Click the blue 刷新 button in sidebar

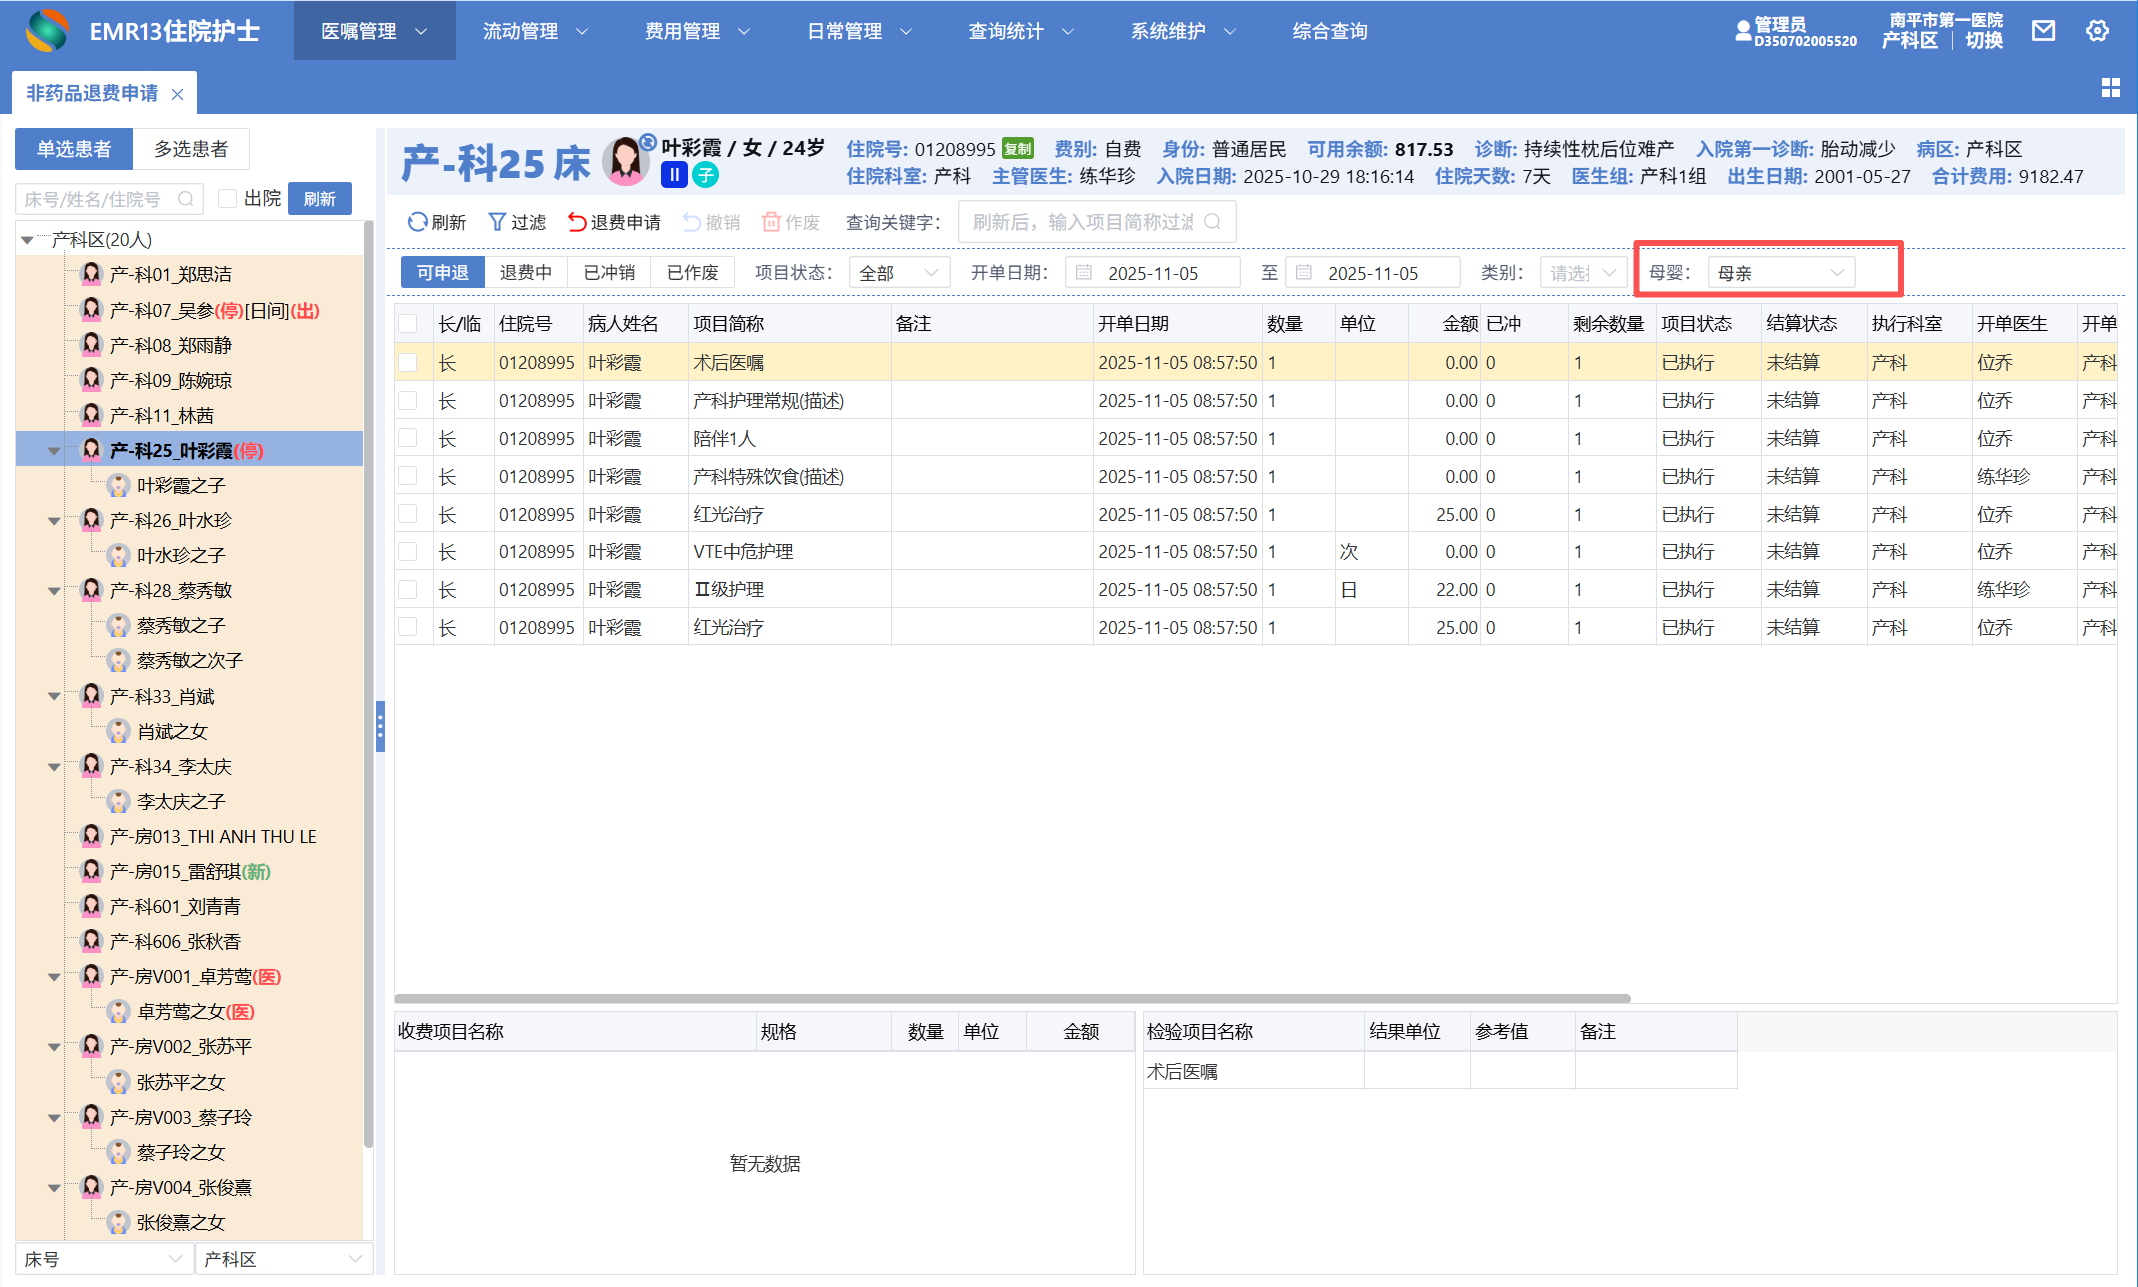(319, 199)
